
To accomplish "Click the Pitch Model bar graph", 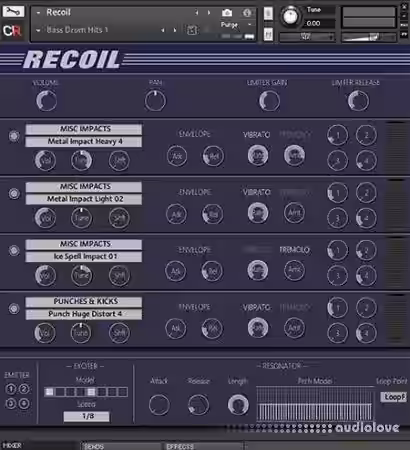I will tap(315, 403).
